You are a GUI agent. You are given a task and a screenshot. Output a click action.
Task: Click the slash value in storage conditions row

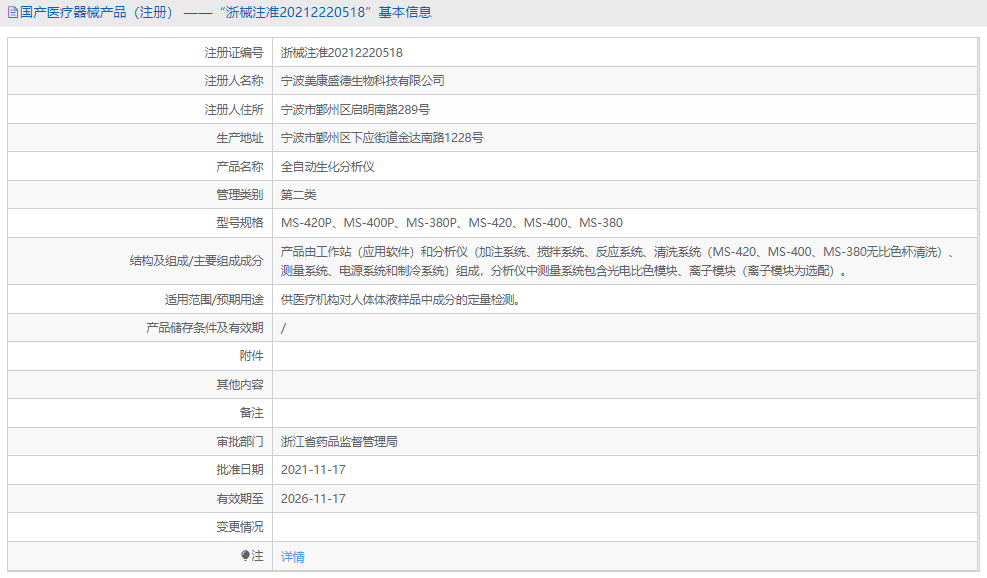283,328
